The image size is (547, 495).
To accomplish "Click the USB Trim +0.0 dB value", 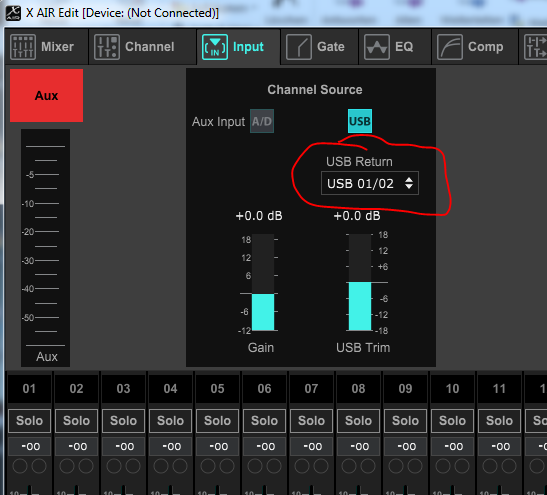I will tap(357, 216).
